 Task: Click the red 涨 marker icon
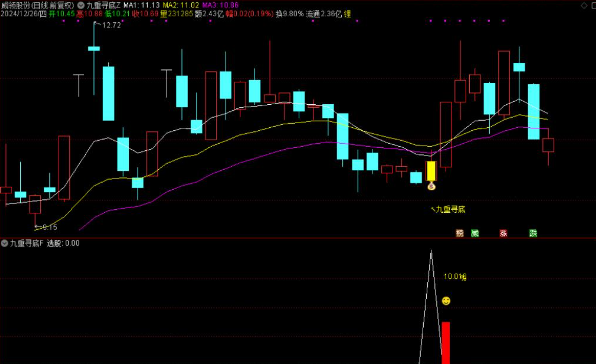coord(503,233)
